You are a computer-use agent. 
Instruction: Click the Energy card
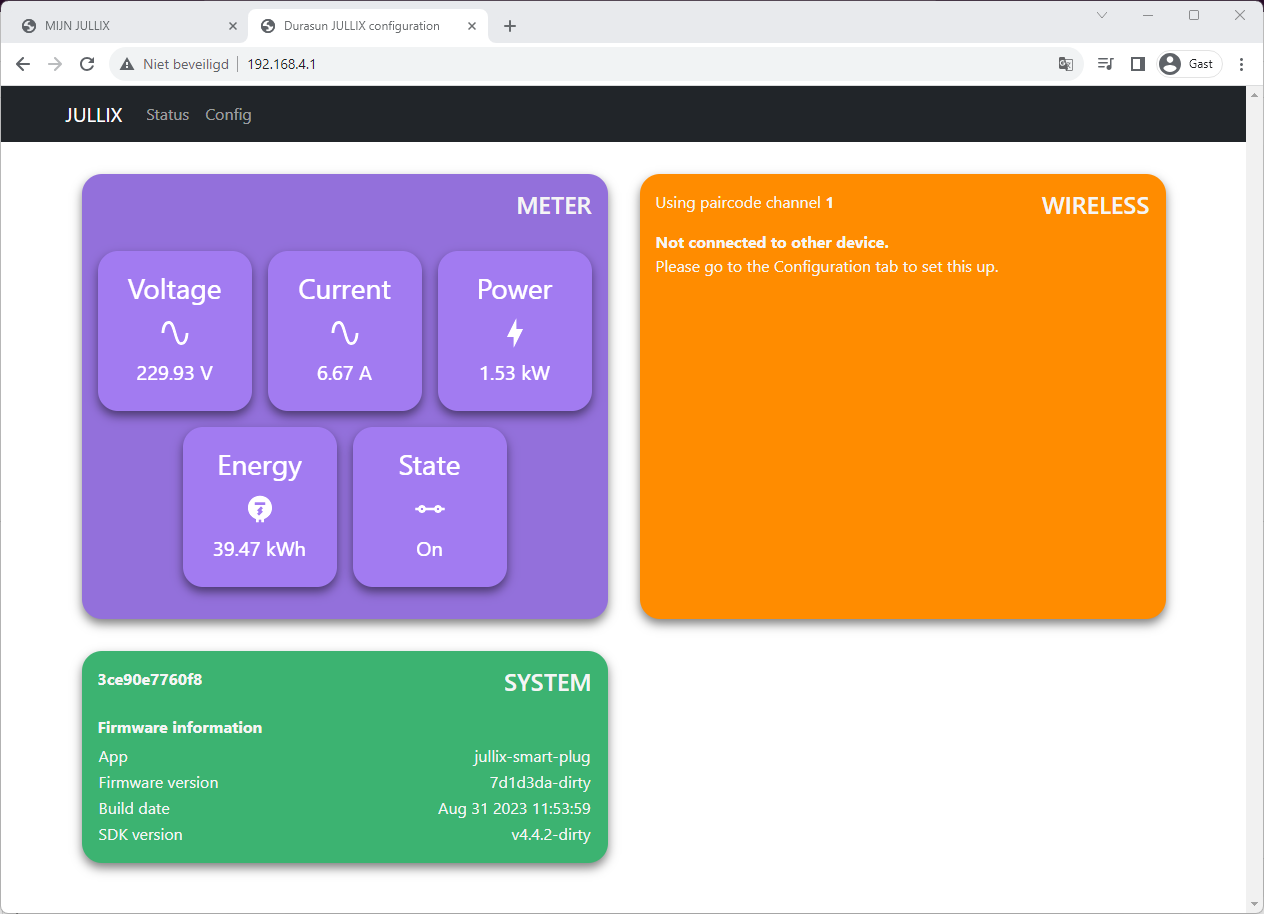(x=260, y=507)
